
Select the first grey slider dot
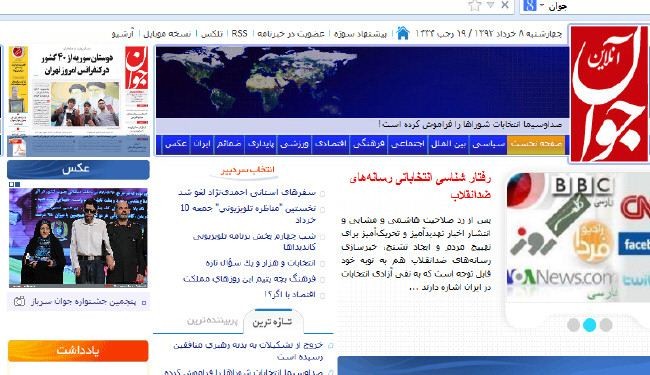573,324
